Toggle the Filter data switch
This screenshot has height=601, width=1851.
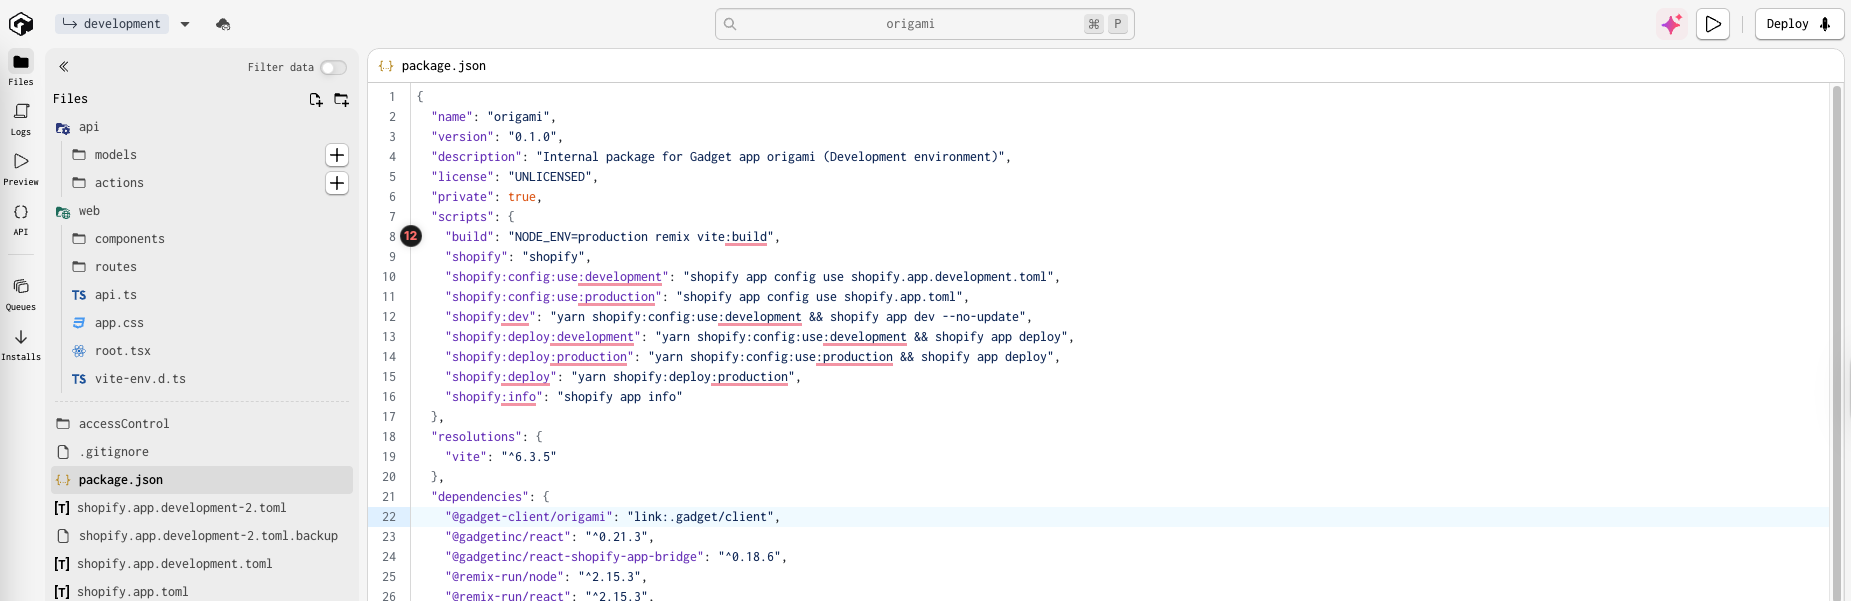click(333, 68)
